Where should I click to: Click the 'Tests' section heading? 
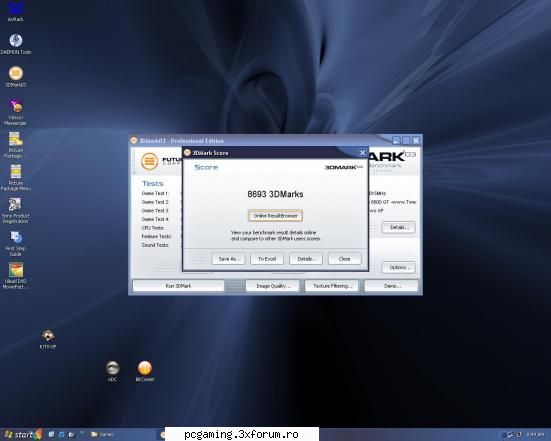(x=153, y=183)
